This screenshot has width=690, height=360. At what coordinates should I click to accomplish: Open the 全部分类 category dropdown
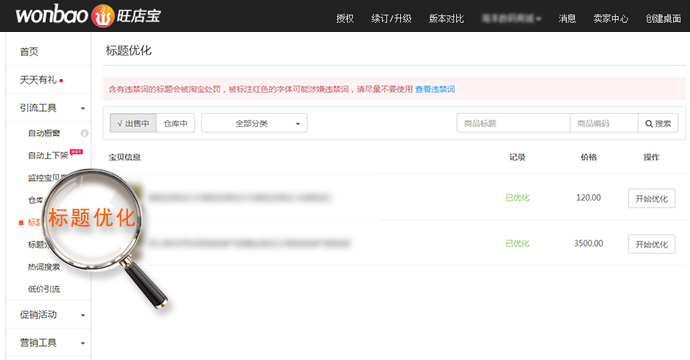(x=254, y=123)
